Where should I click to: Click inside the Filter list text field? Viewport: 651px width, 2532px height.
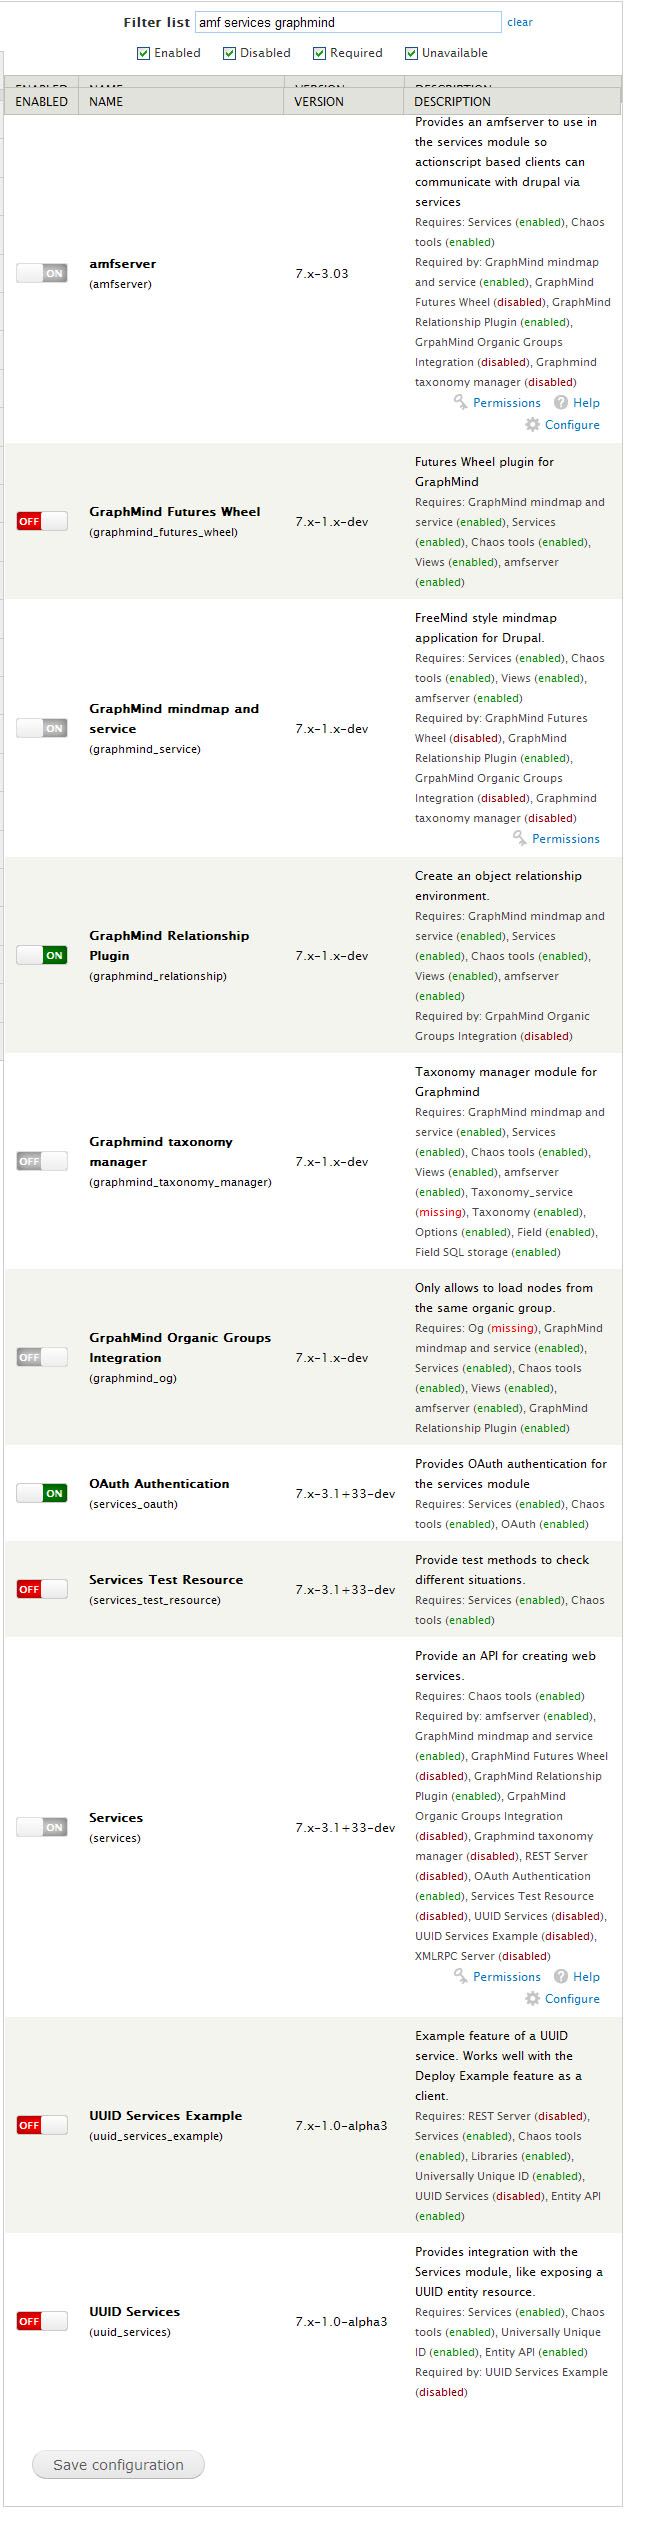click(x=348, y=22)
